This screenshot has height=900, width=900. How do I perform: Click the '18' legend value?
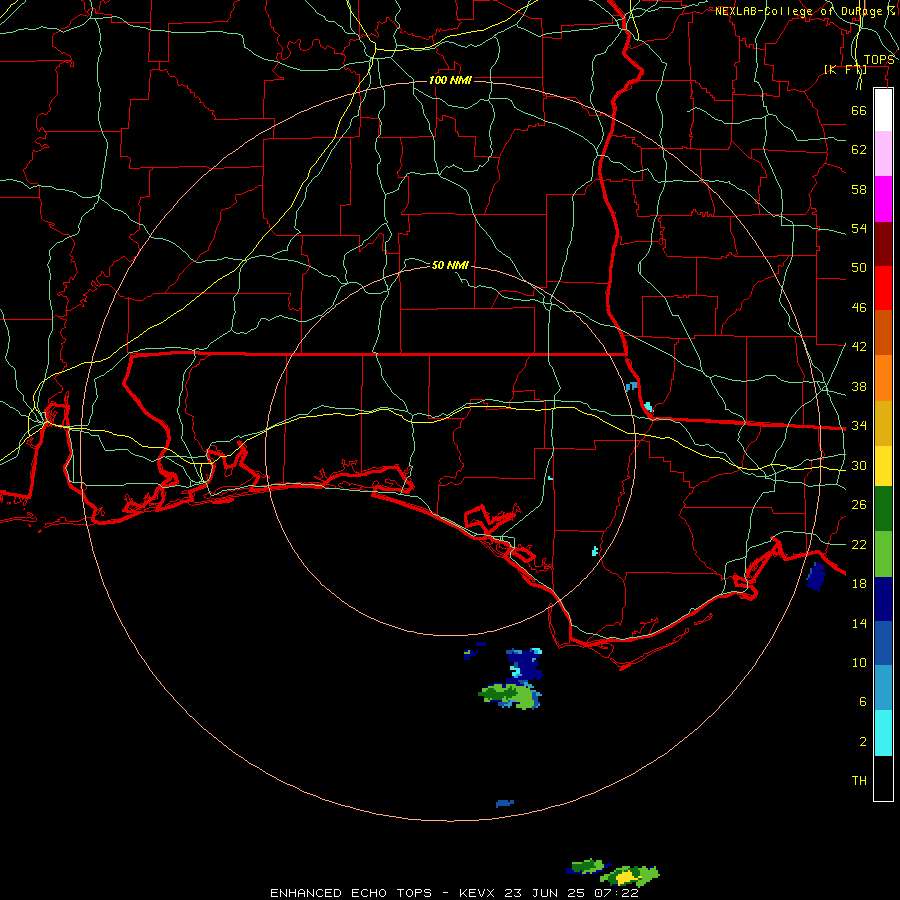(x=859, y=584)
